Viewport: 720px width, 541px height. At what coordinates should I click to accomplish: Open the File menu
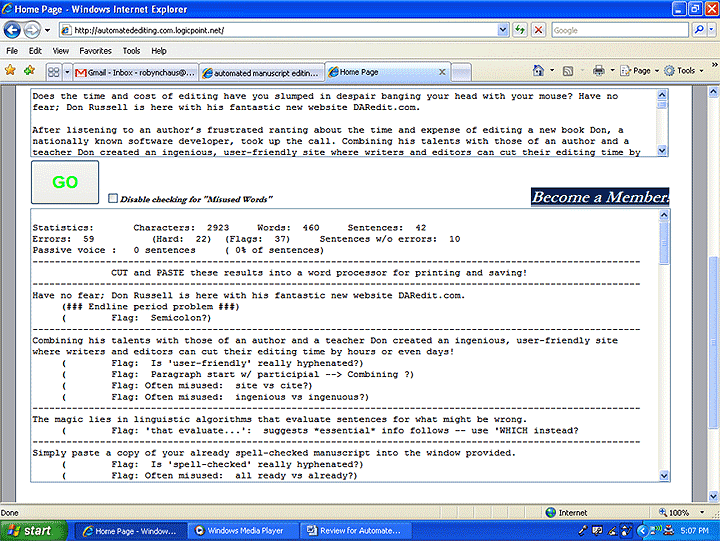[12, 51]
